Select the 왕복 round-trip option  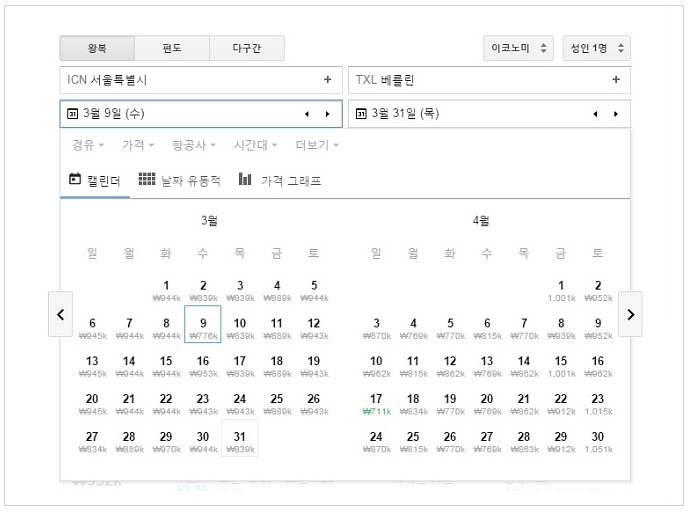click(97, 48)
